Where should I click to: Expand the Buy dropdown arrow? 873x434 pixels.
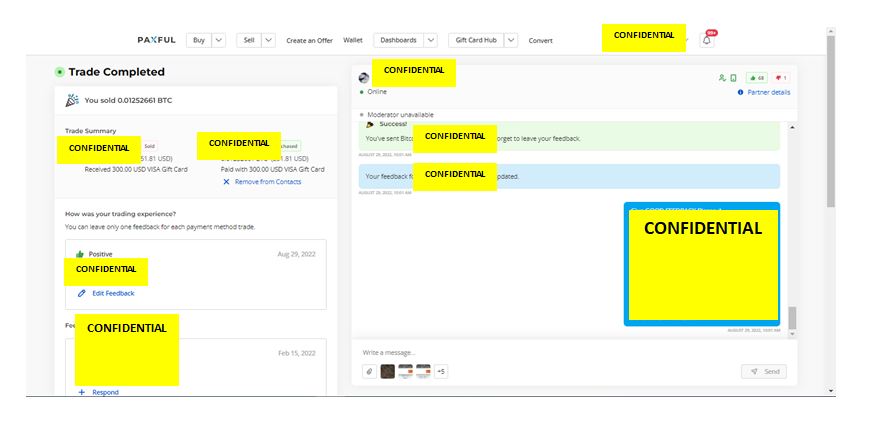click(x=219, y=40)
